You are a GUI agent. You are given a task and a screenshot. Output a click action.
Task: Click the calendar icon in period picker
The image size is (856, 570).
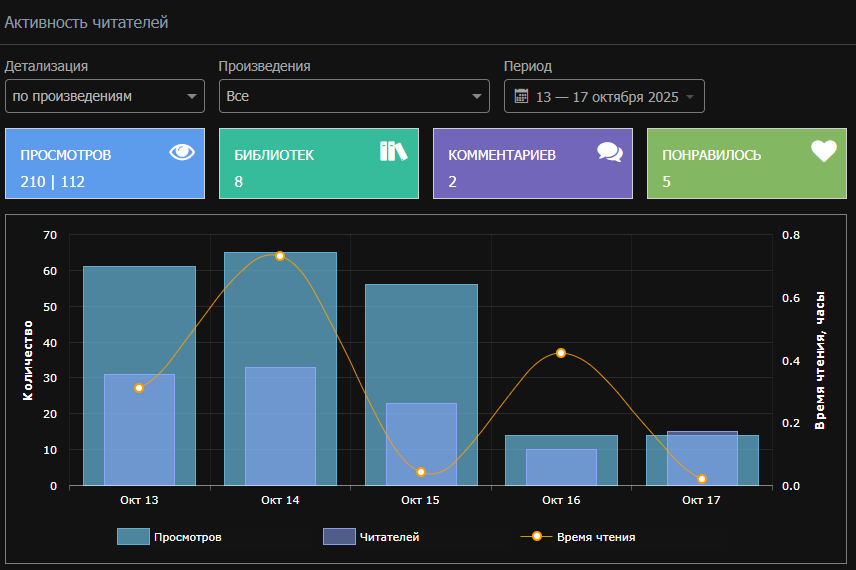pos(521,96)
